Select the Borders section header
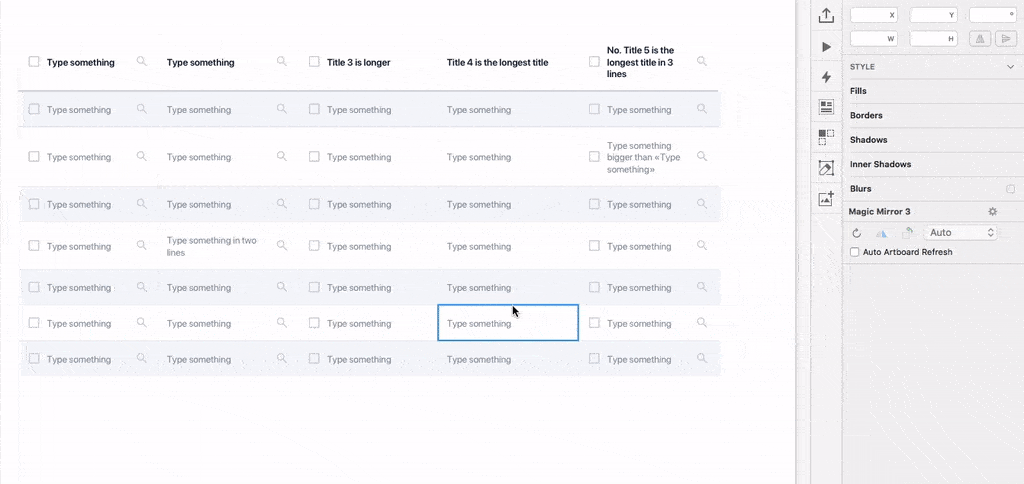This screenshot has height=484, width=1024. 866,116
